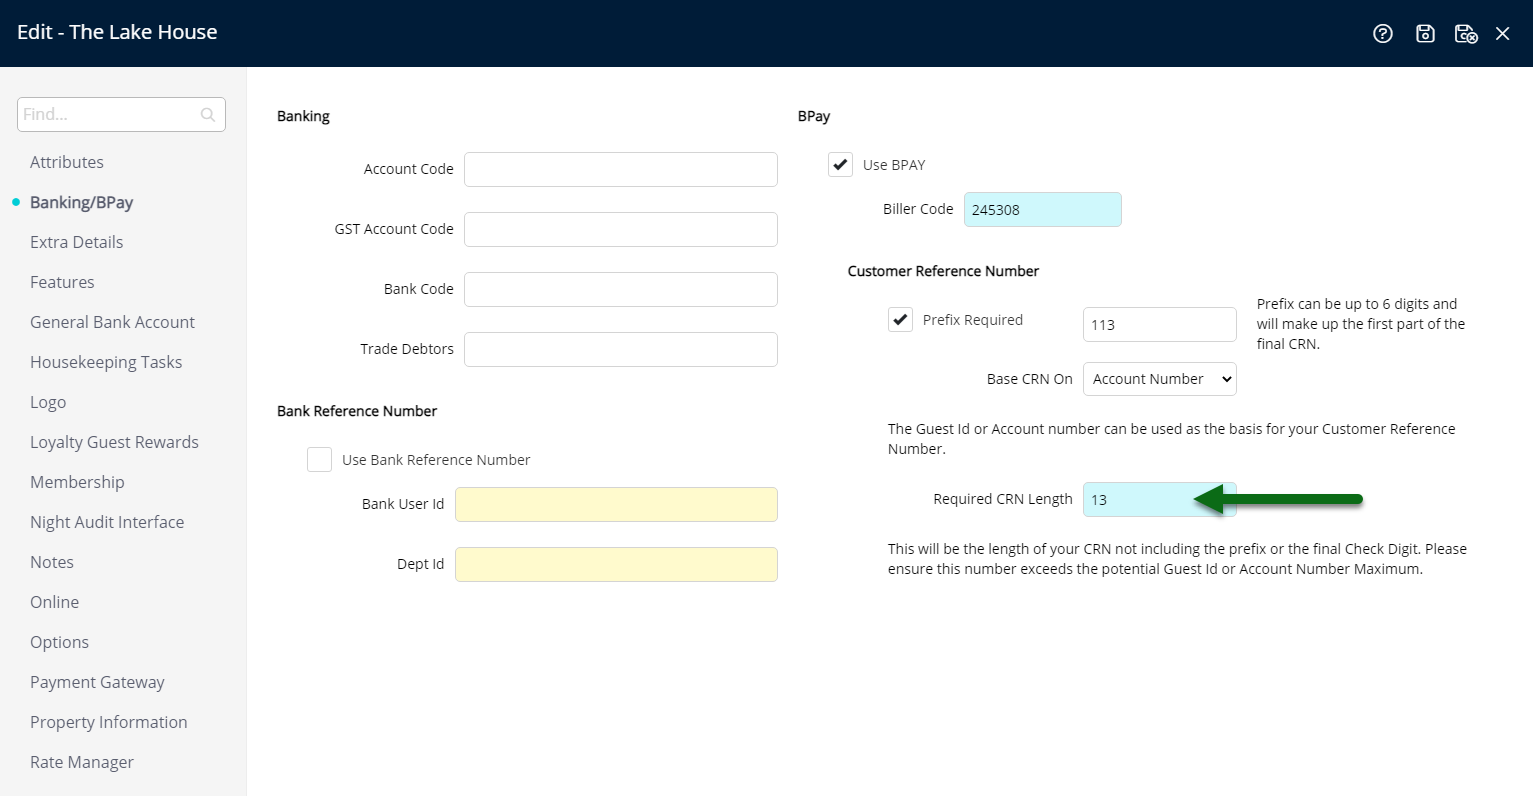Screen dimensions: 1533x796
Task: Open Night Audit Interface section
Action: point(107,522)
